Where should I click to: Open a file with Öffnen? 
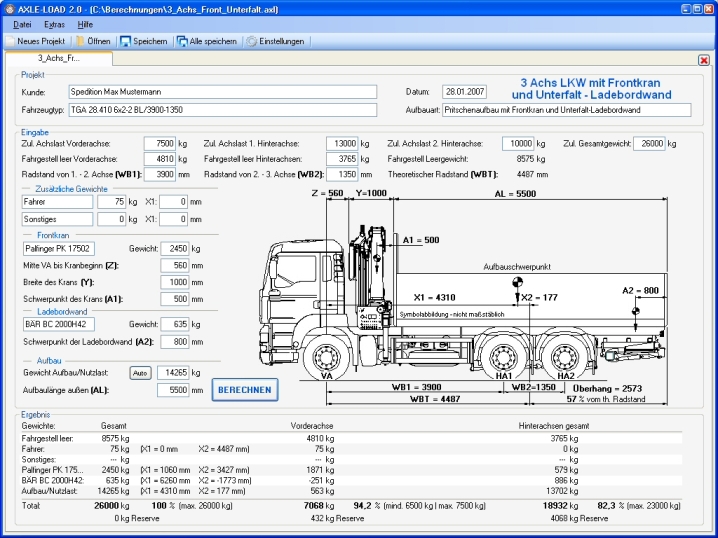click(x=92, y=41)
